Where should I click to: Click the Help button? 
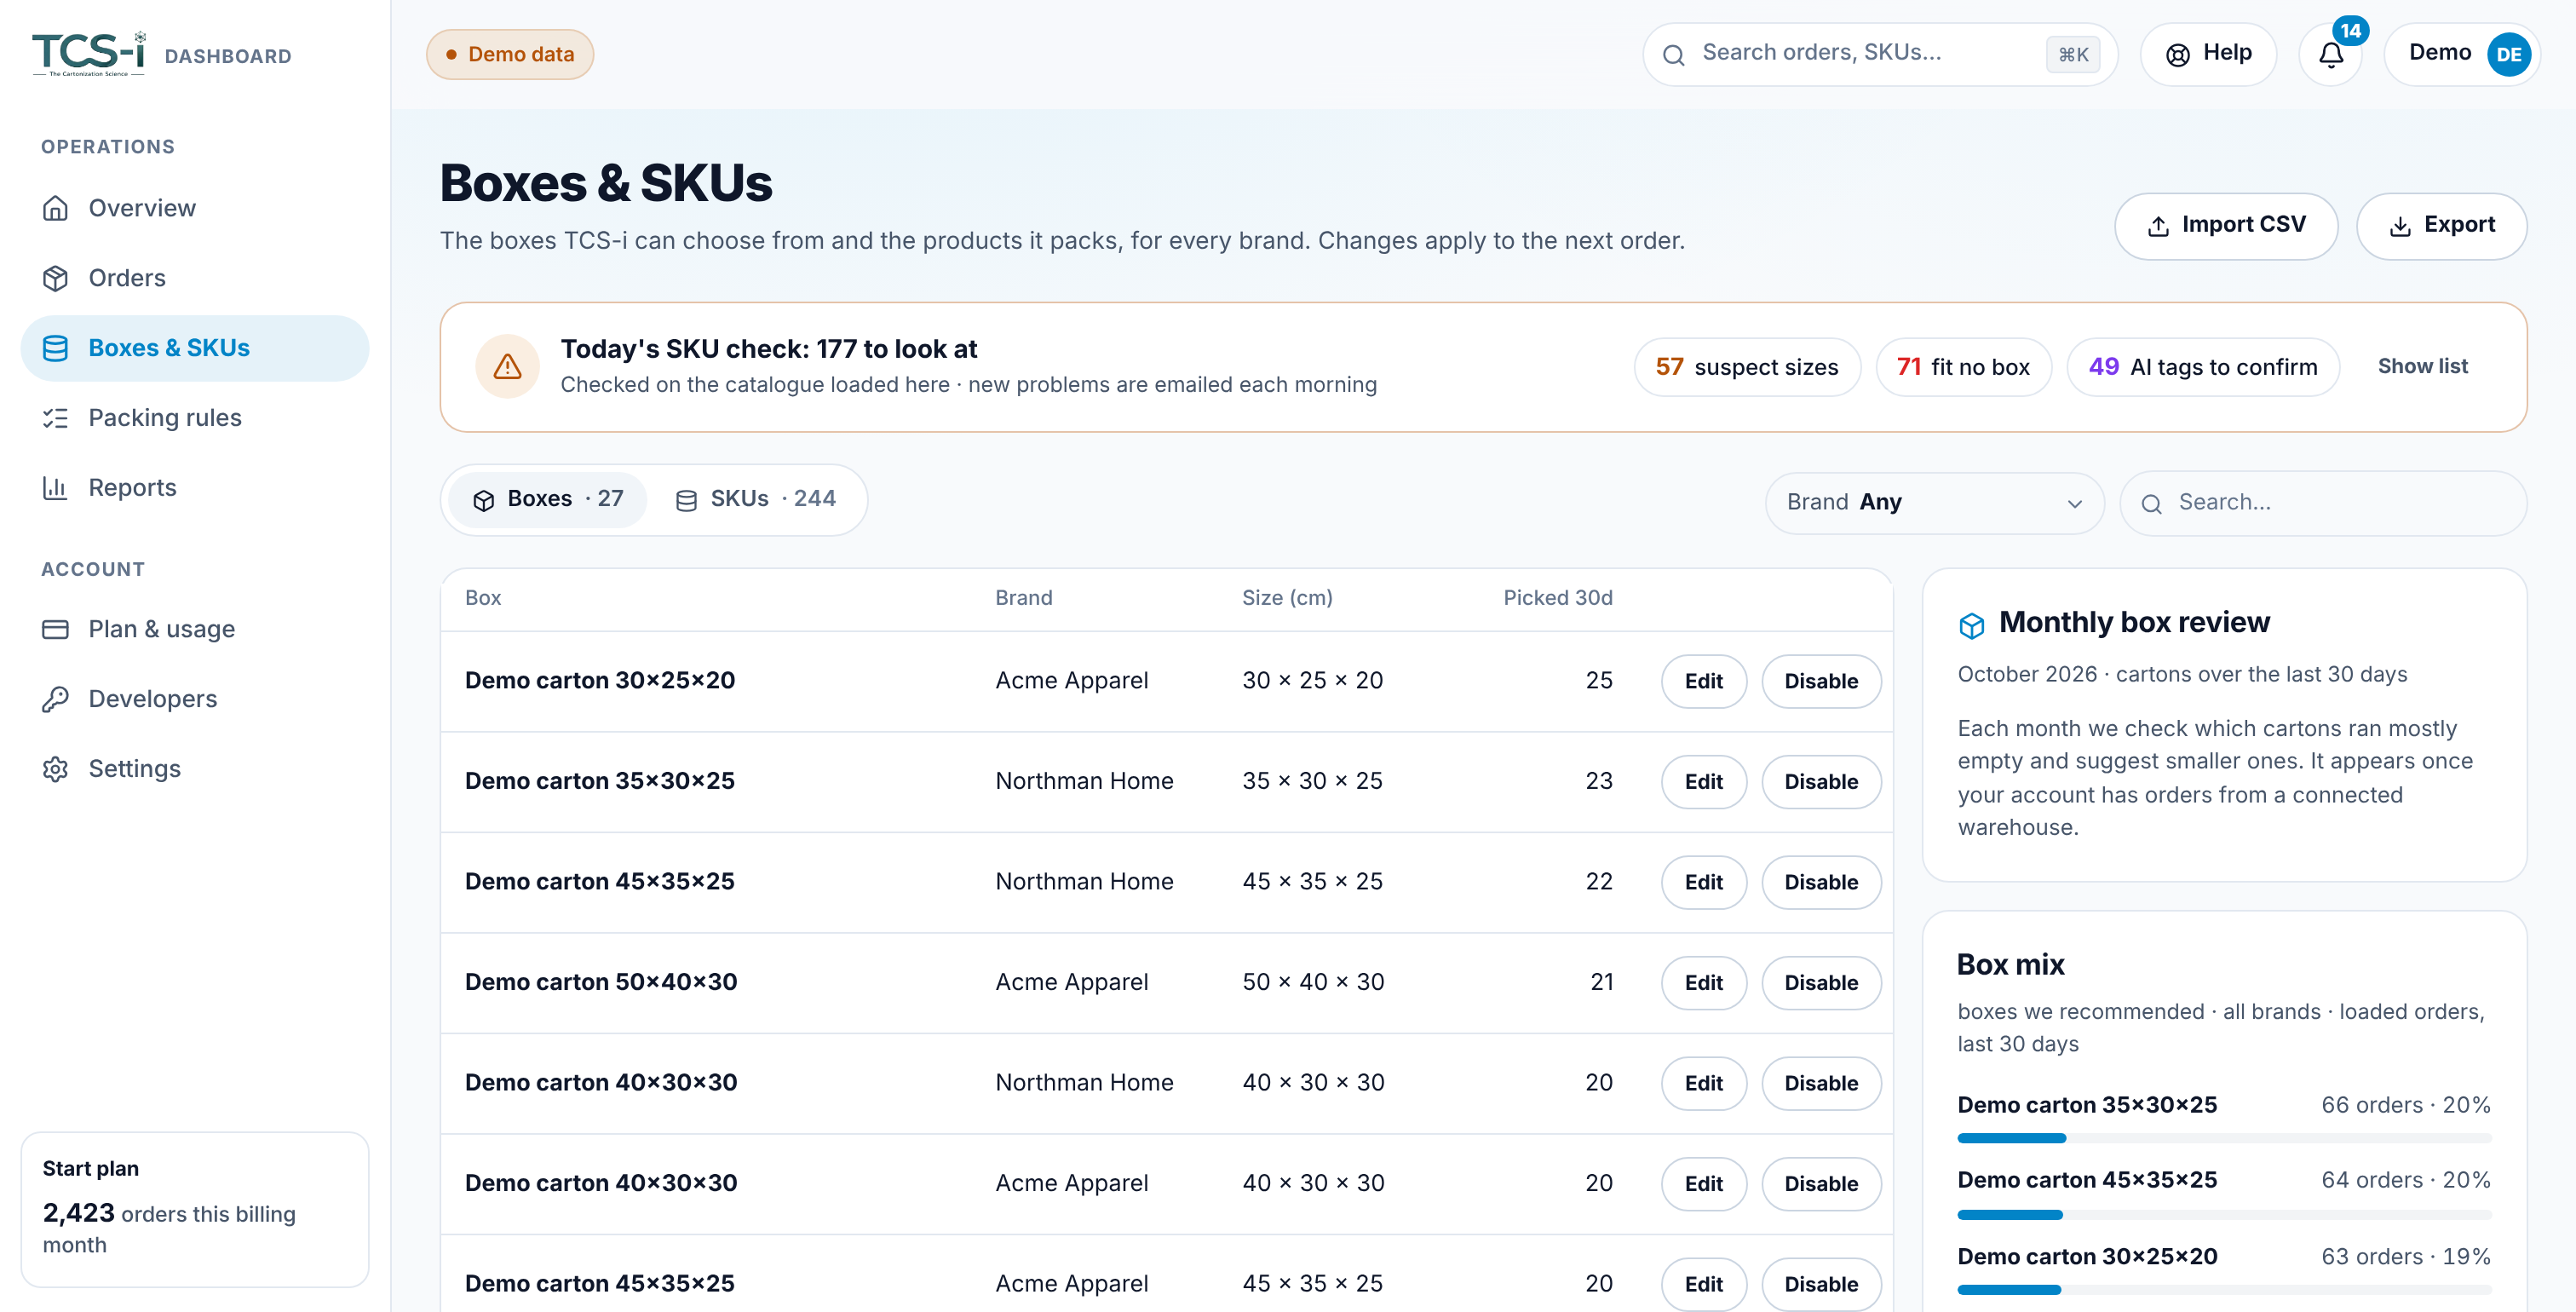point(2208,54)
